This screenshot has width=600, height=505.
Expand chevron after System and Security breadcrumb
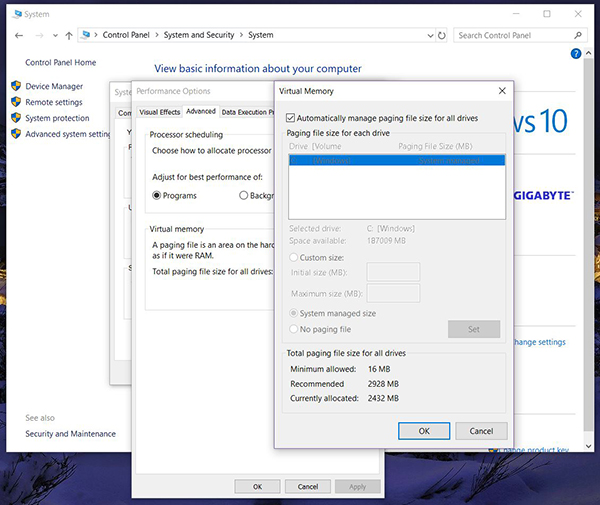pos(241,35)
